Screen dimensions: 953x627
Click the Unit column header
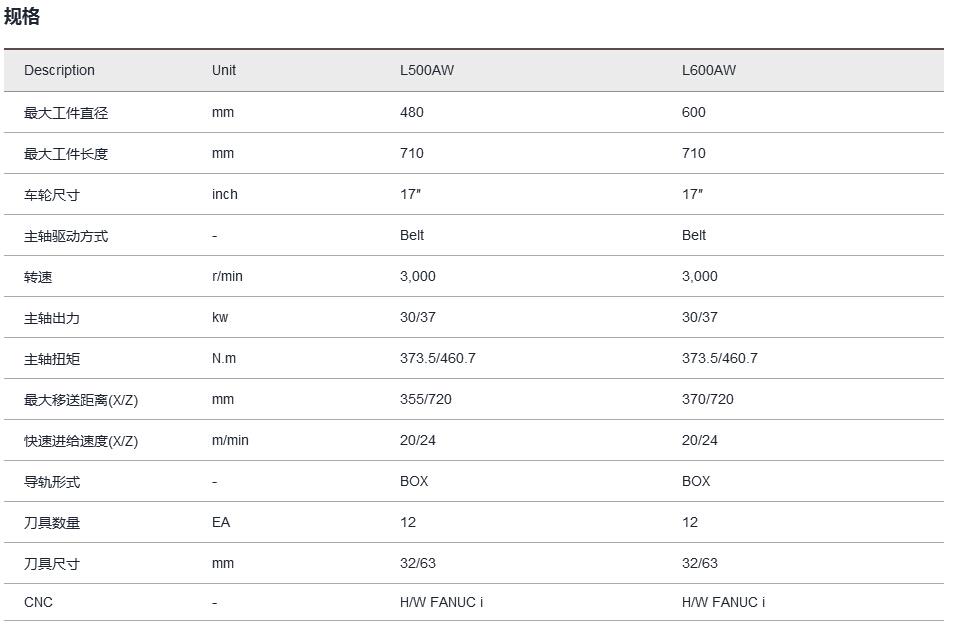tap(224, 70)
